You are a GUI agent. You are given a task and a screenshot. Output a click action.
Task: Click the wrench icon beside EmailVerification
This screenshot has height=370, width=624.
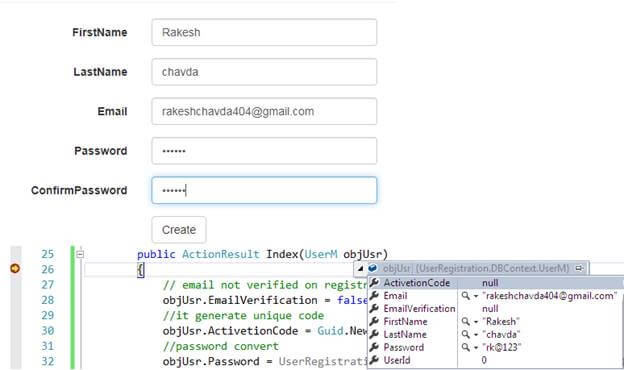coord(374,309)
